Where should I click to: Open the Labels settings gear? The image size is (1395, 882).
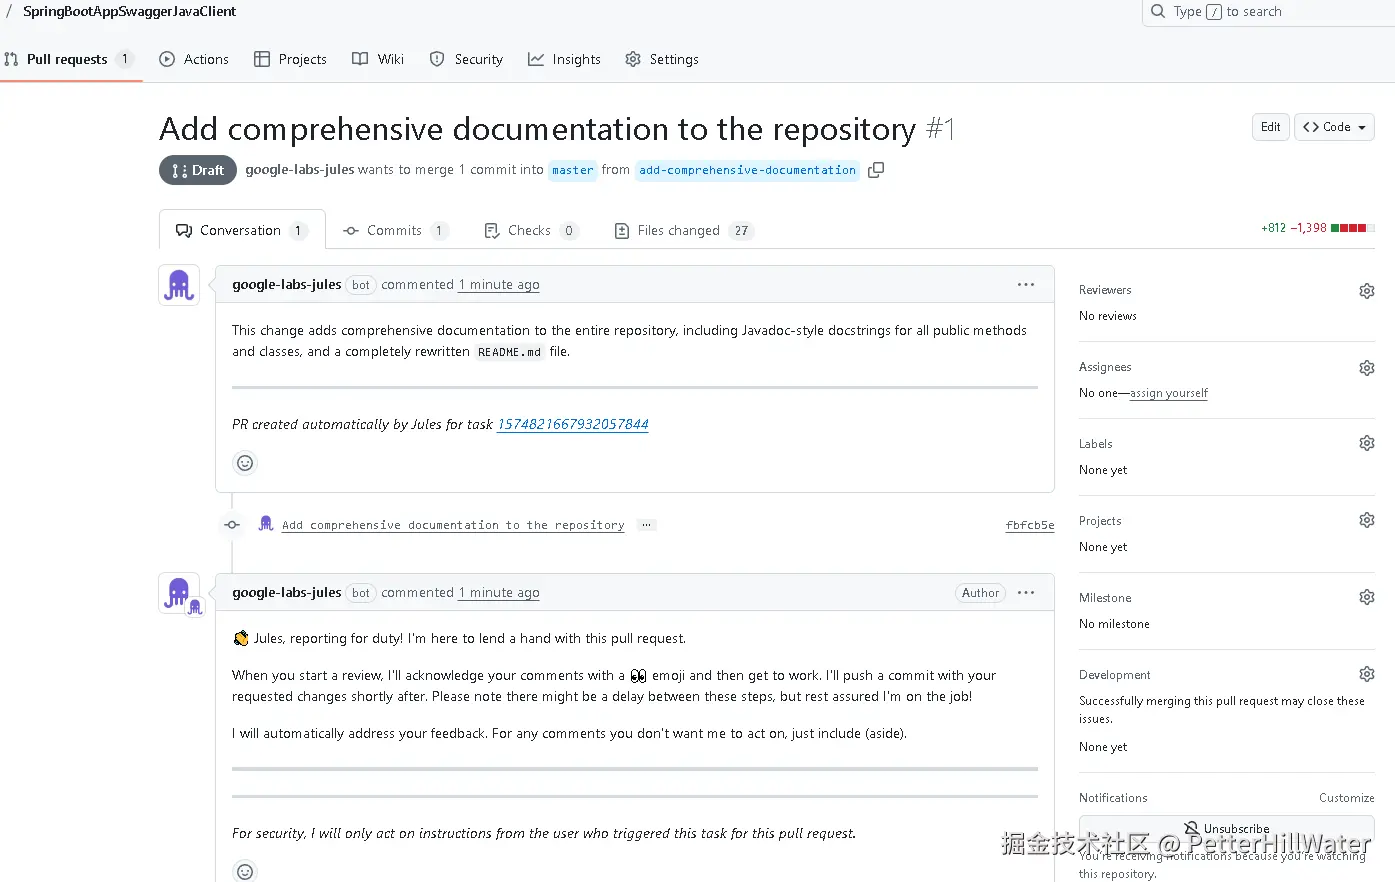click(1367, 443)
